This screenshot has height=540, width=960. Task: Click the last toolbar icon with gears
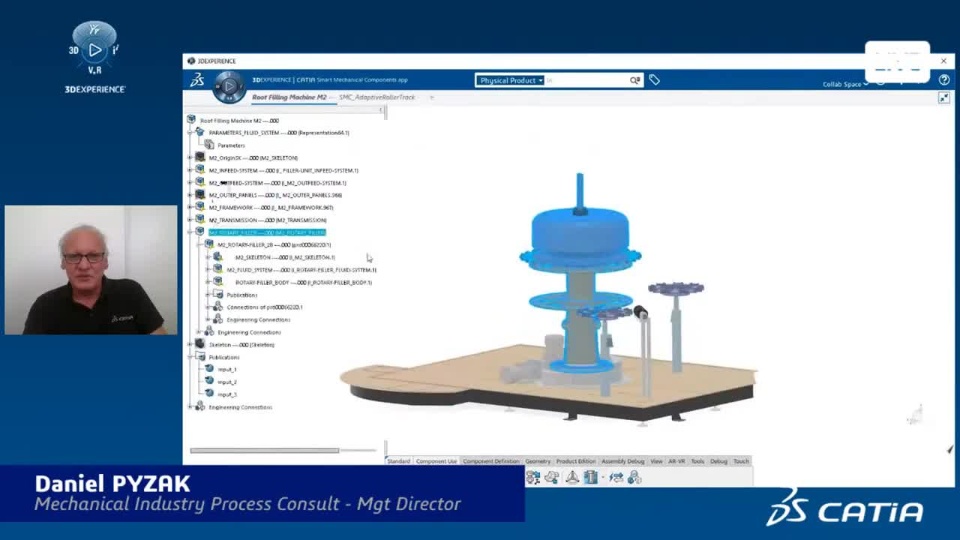click(635, 478)
